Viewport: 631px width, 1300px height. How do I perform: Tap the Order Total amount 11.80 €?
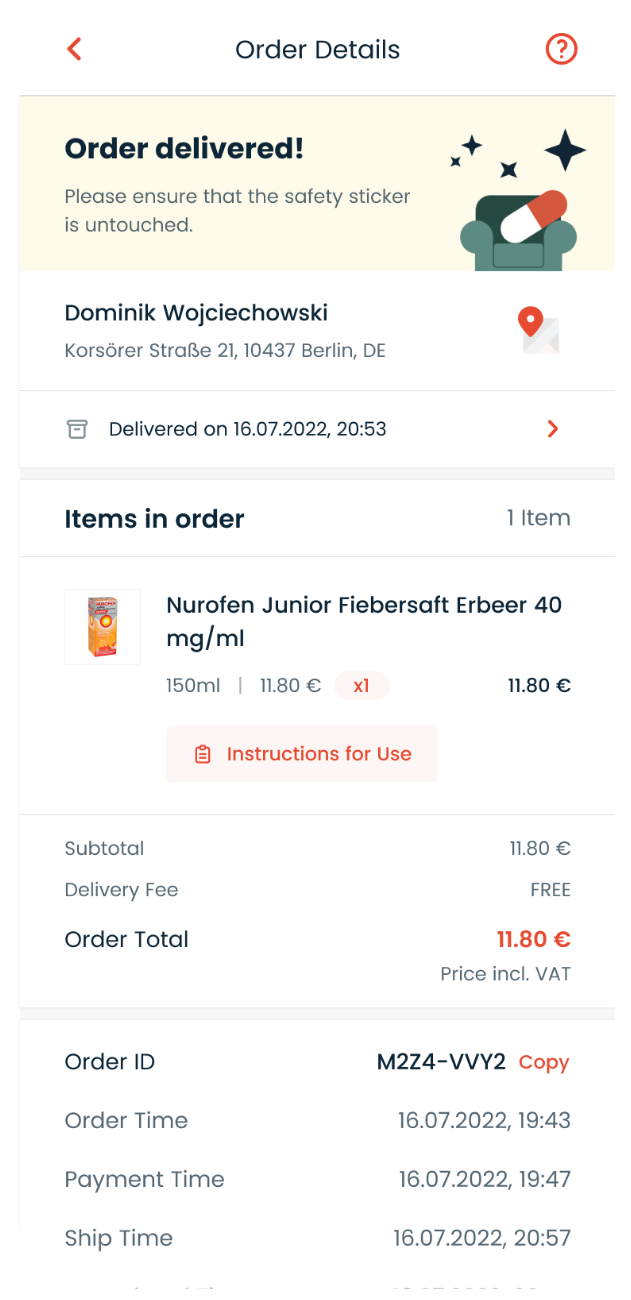click(533, 939)
